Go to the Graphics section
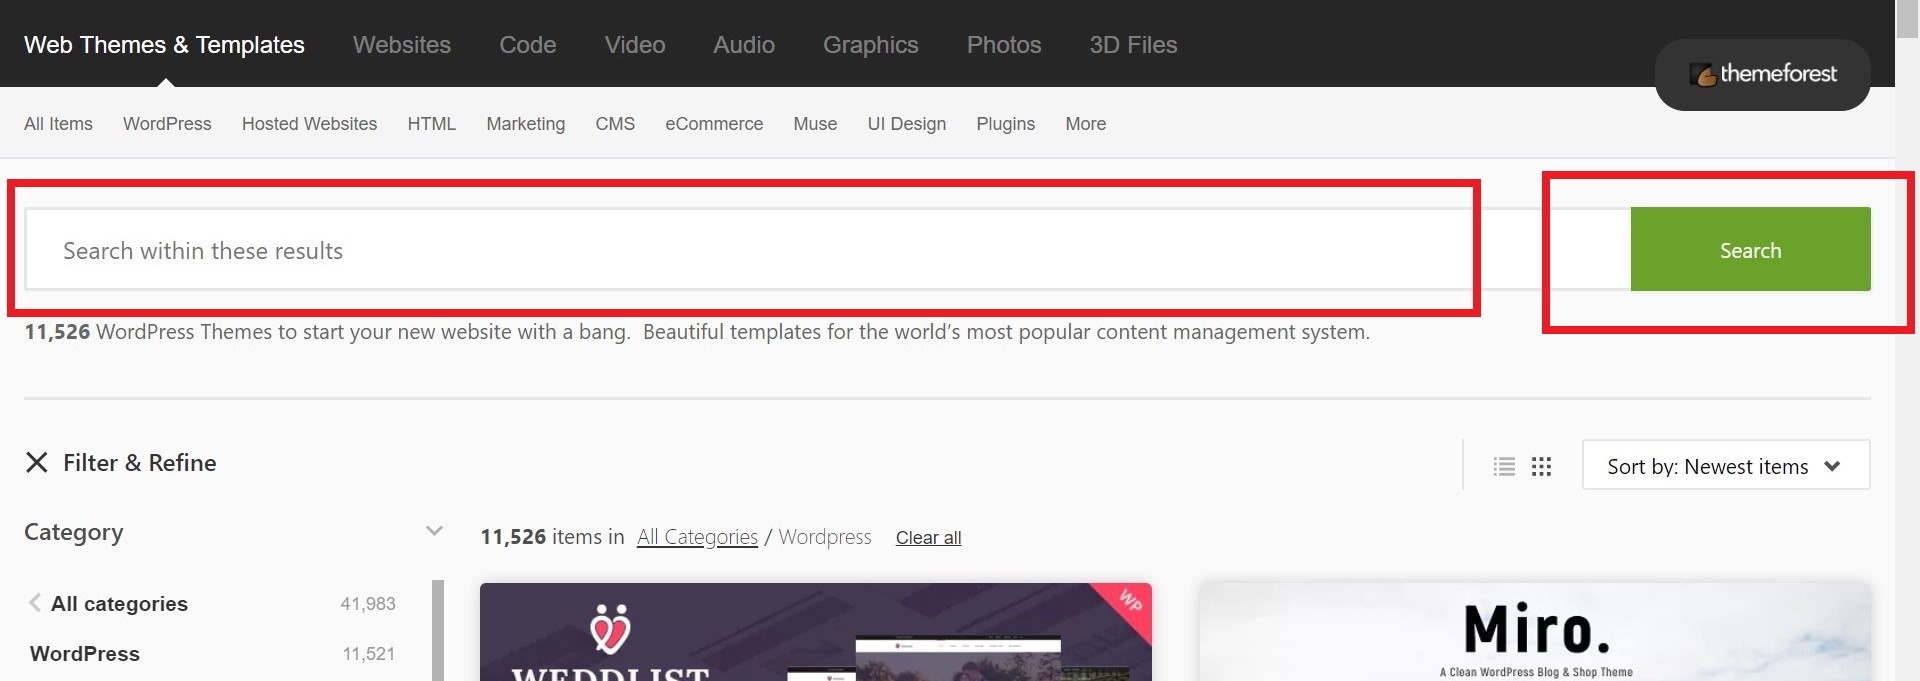This screenshot has height=681, width=1920. click(x=870, y=45)
